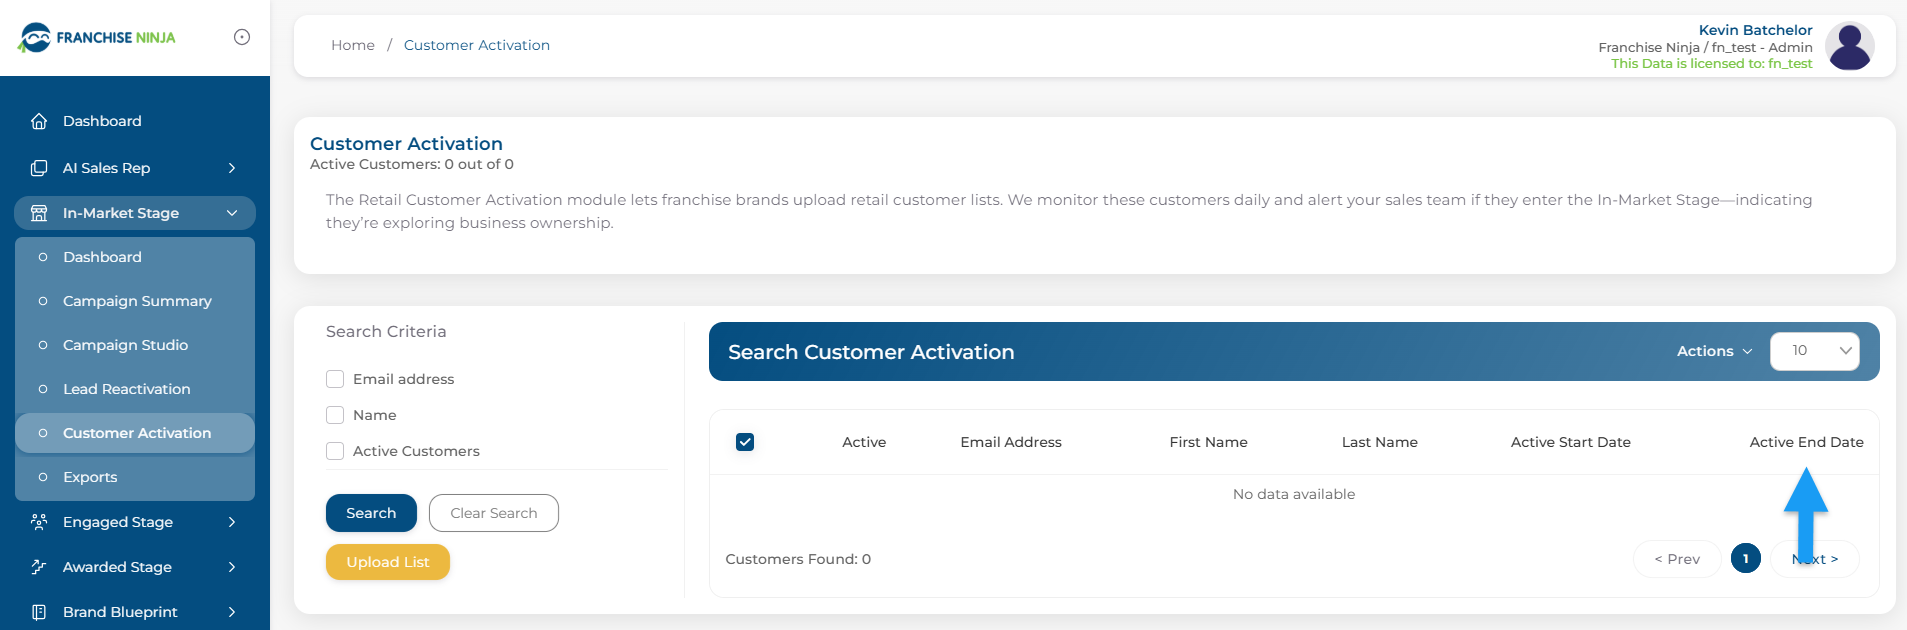This screenshot has width=1907, height=630.
Task: Open the user profile avatar
Action: [1849, 46]
